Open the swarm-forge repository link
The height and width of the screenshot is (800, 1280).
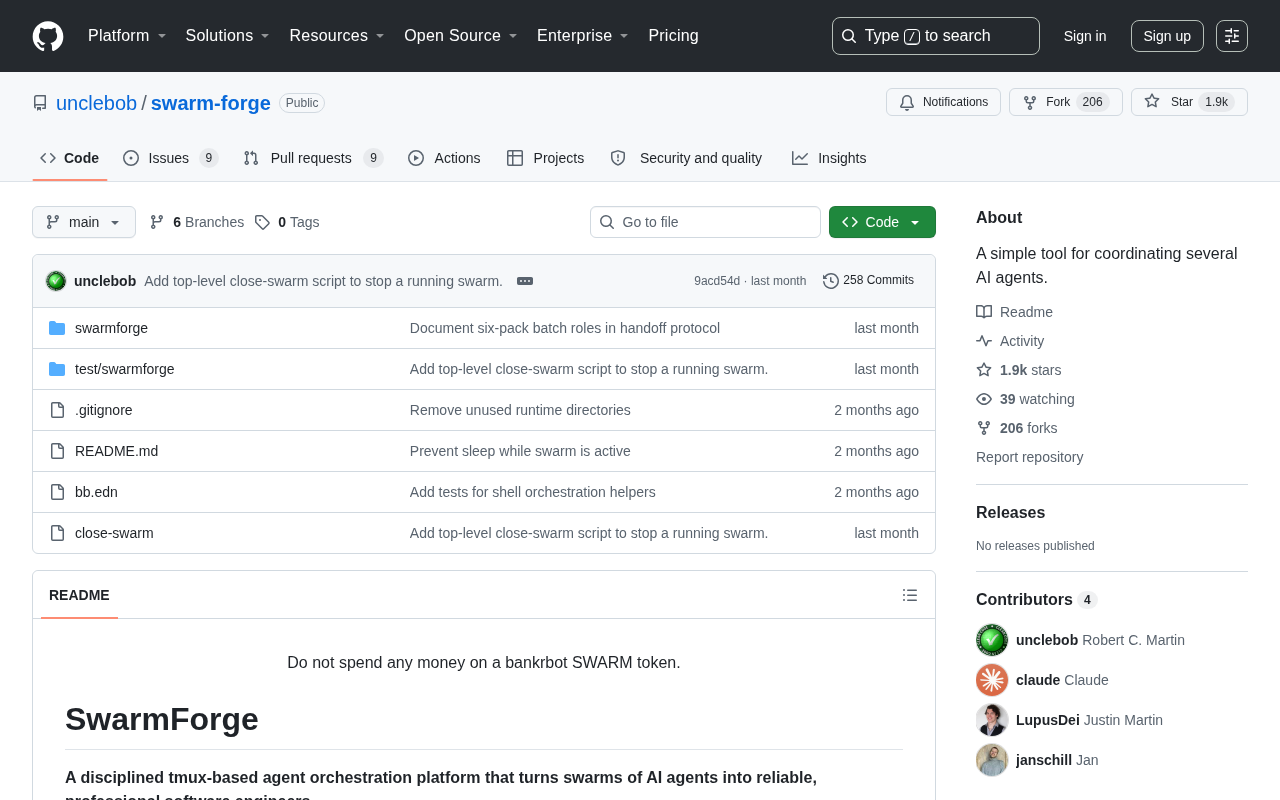coord(211,103)
